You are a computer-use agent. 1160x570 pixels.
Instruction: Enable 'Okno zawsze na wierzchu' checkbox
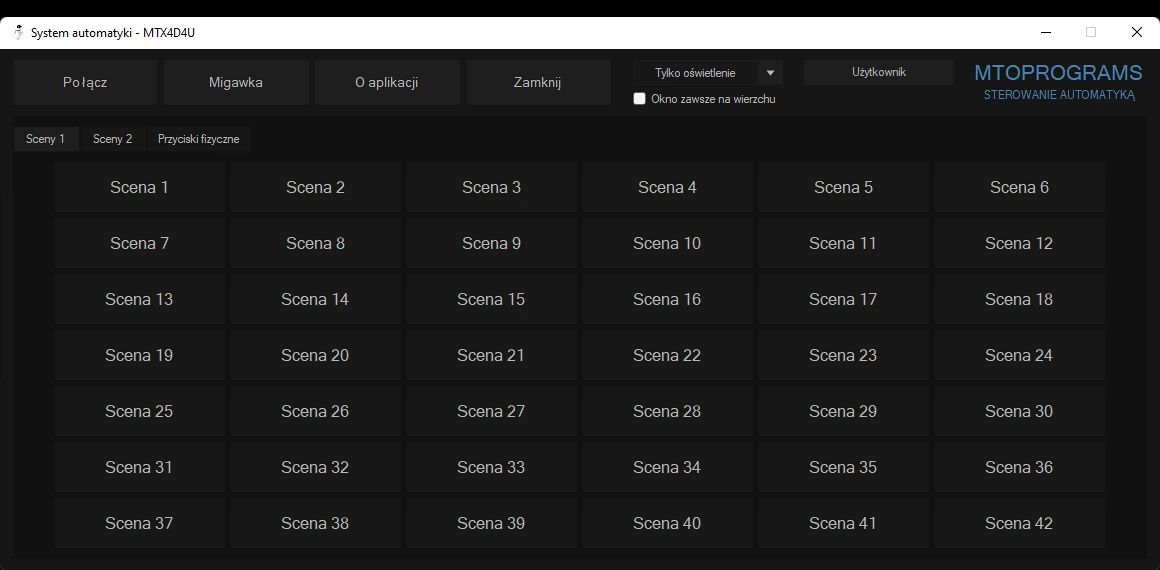pyautogui.click(x=640, y=98)
